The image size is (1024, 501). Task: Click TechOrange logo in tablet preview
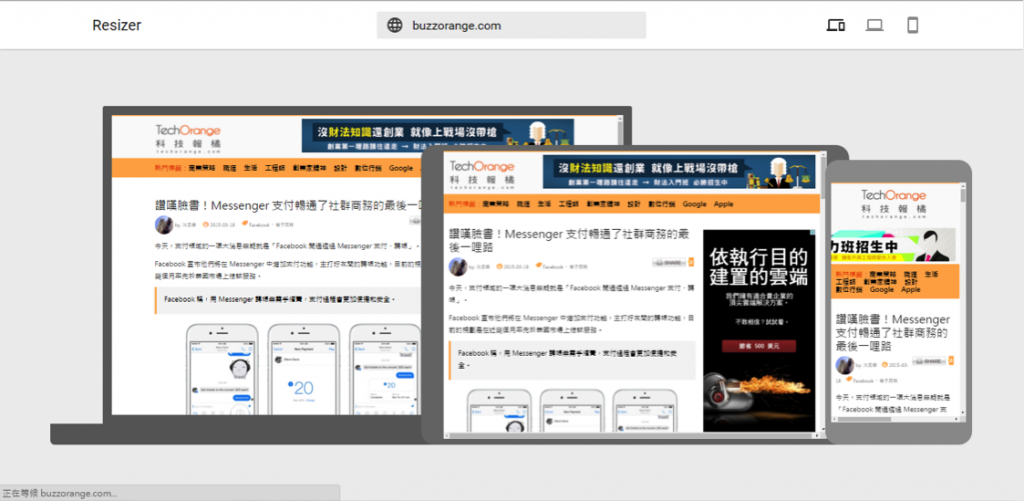coord(482,173)
